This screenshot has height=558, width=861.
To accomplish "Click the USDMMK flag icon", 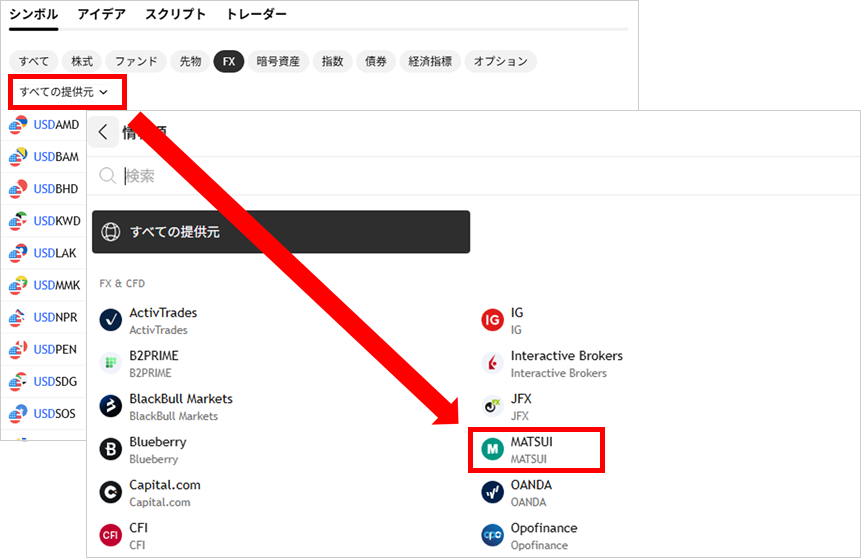I will tap(18, 286).
